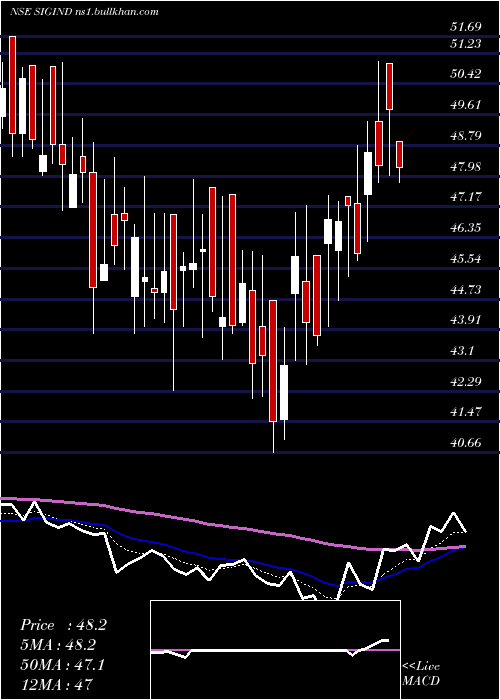Click the '5MA : 48.2' readout
The image size is (500, 700).
click(59, 645)
